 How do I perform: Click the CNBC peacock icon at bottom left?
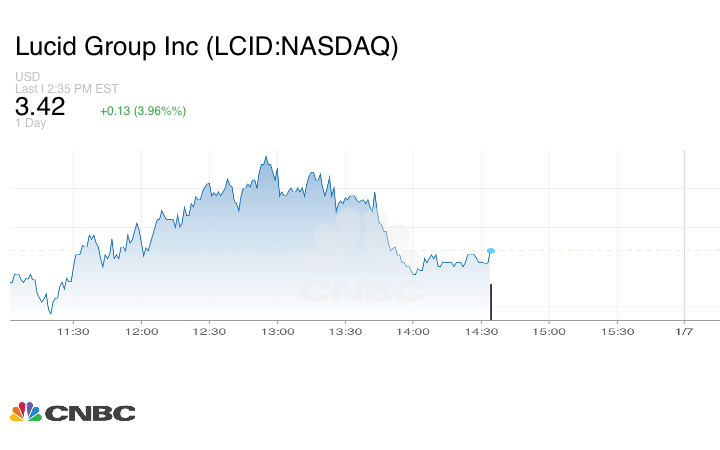click(26, 411)
